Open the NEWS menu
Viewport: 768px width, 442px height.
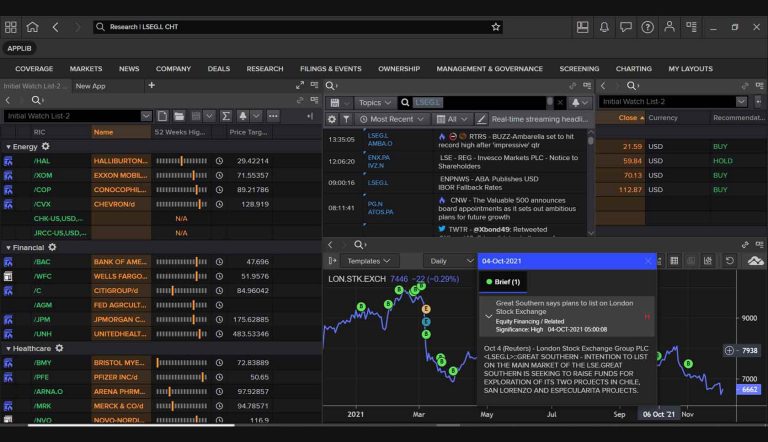(x=129, y=69)
